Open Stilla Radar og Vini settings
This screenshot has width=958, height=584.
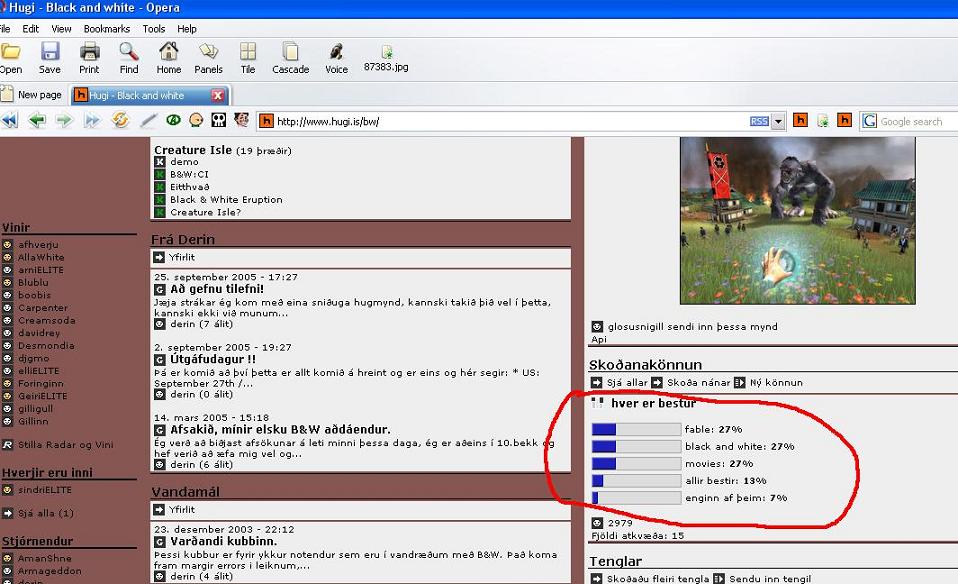[65, 445]
